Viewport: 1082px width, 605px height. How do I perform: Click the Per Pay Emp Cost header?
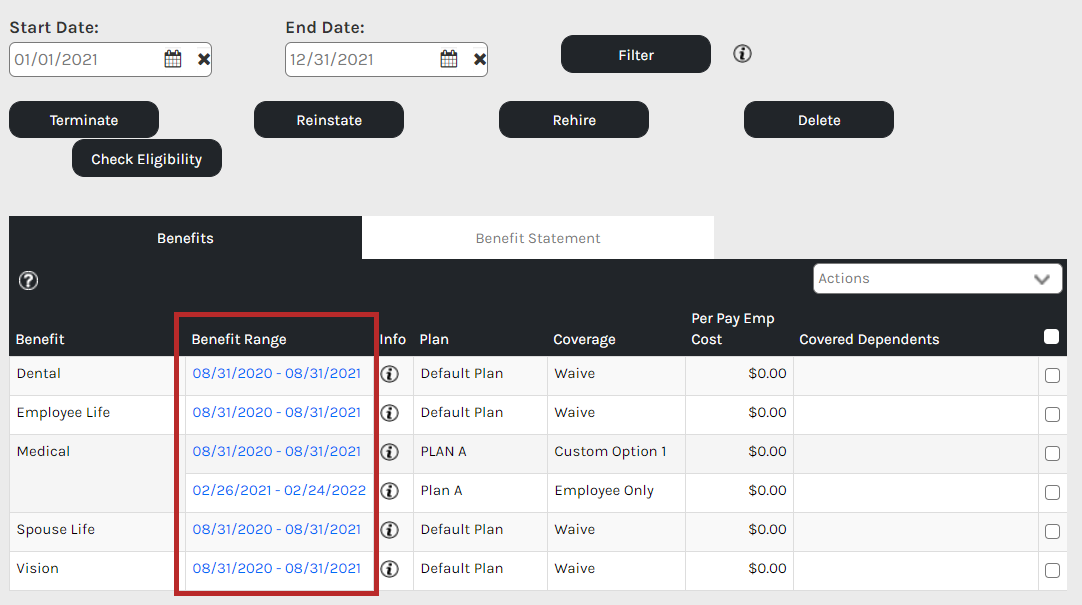click(x=733, y=329)
